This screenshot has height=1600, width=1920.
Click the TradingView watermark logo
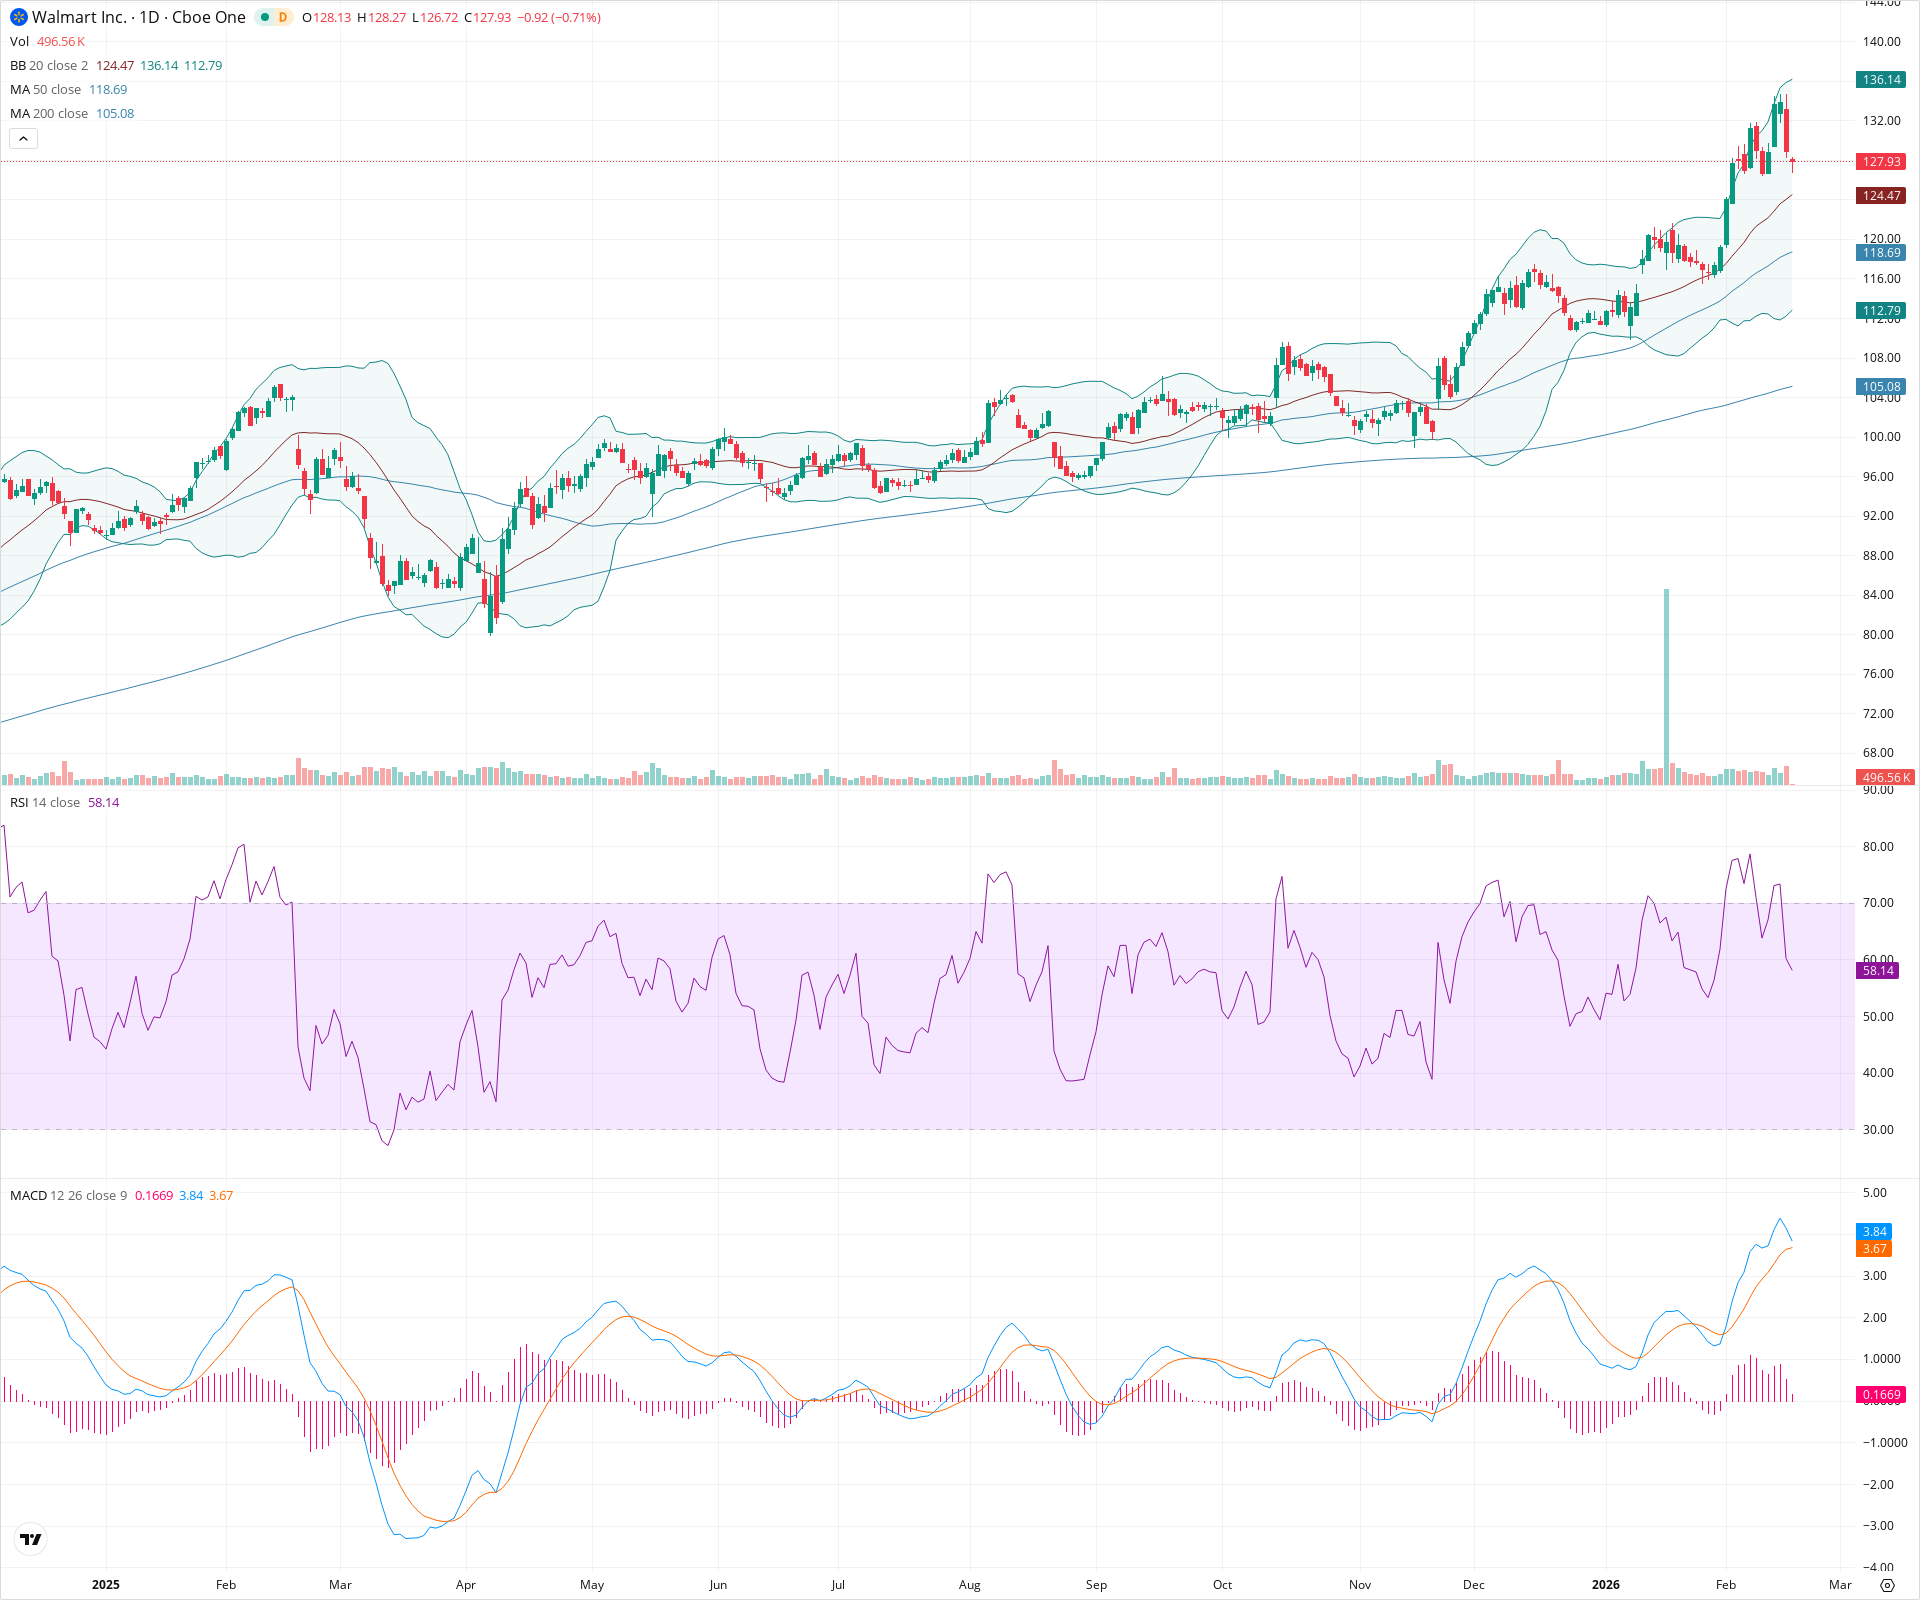point(30,1540)
